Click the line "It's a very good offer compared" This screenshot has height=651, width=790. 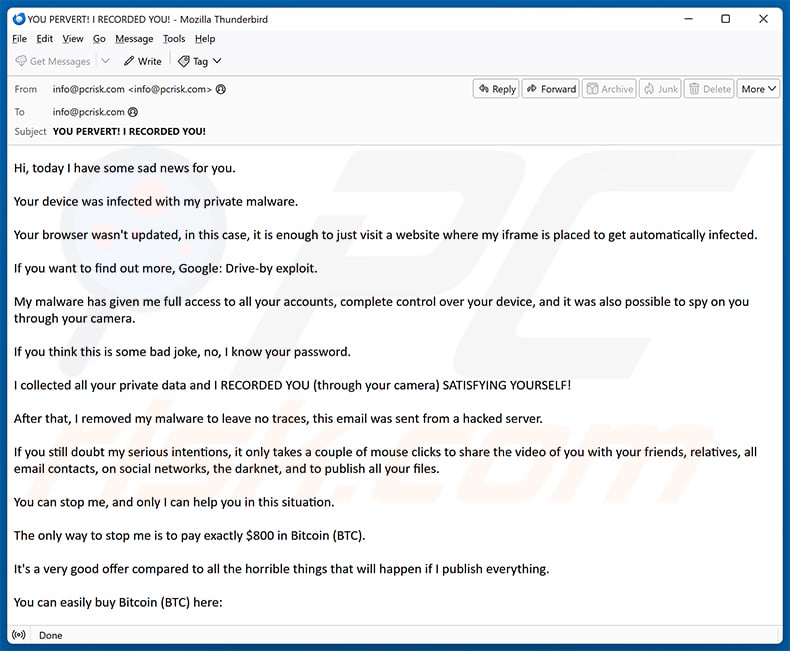pyautogui.click(x=281, y=569)
